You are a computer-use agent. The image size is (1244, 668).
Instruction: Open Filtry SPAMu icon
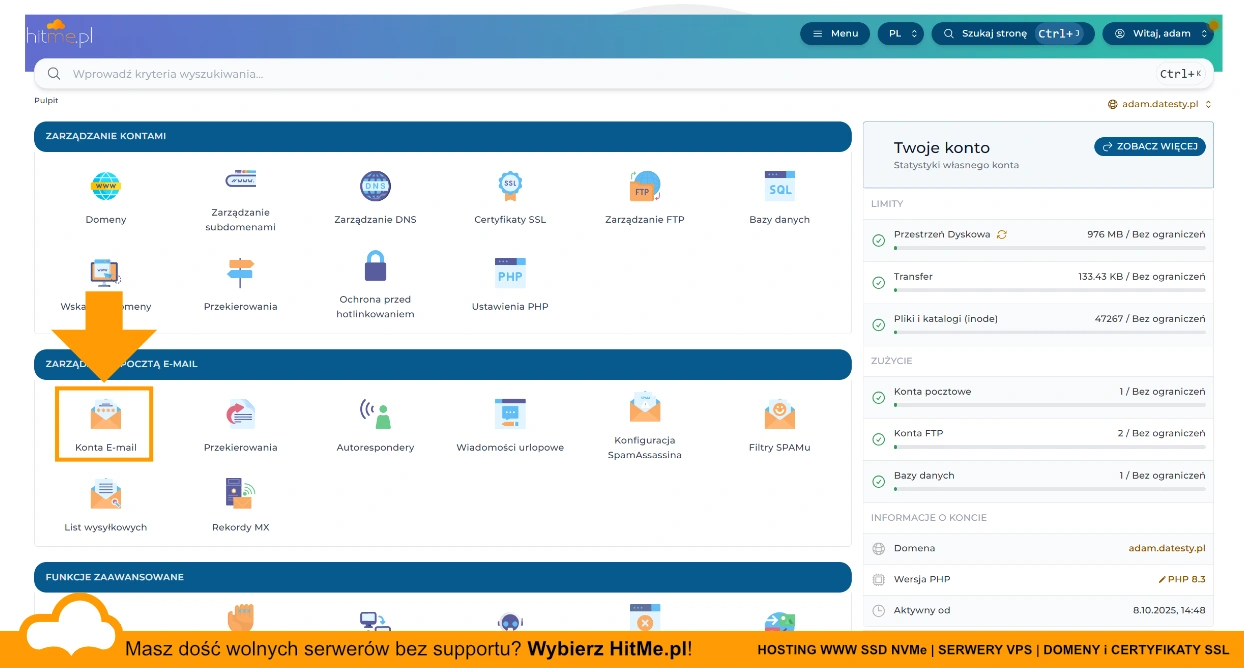tap(780, 413)
